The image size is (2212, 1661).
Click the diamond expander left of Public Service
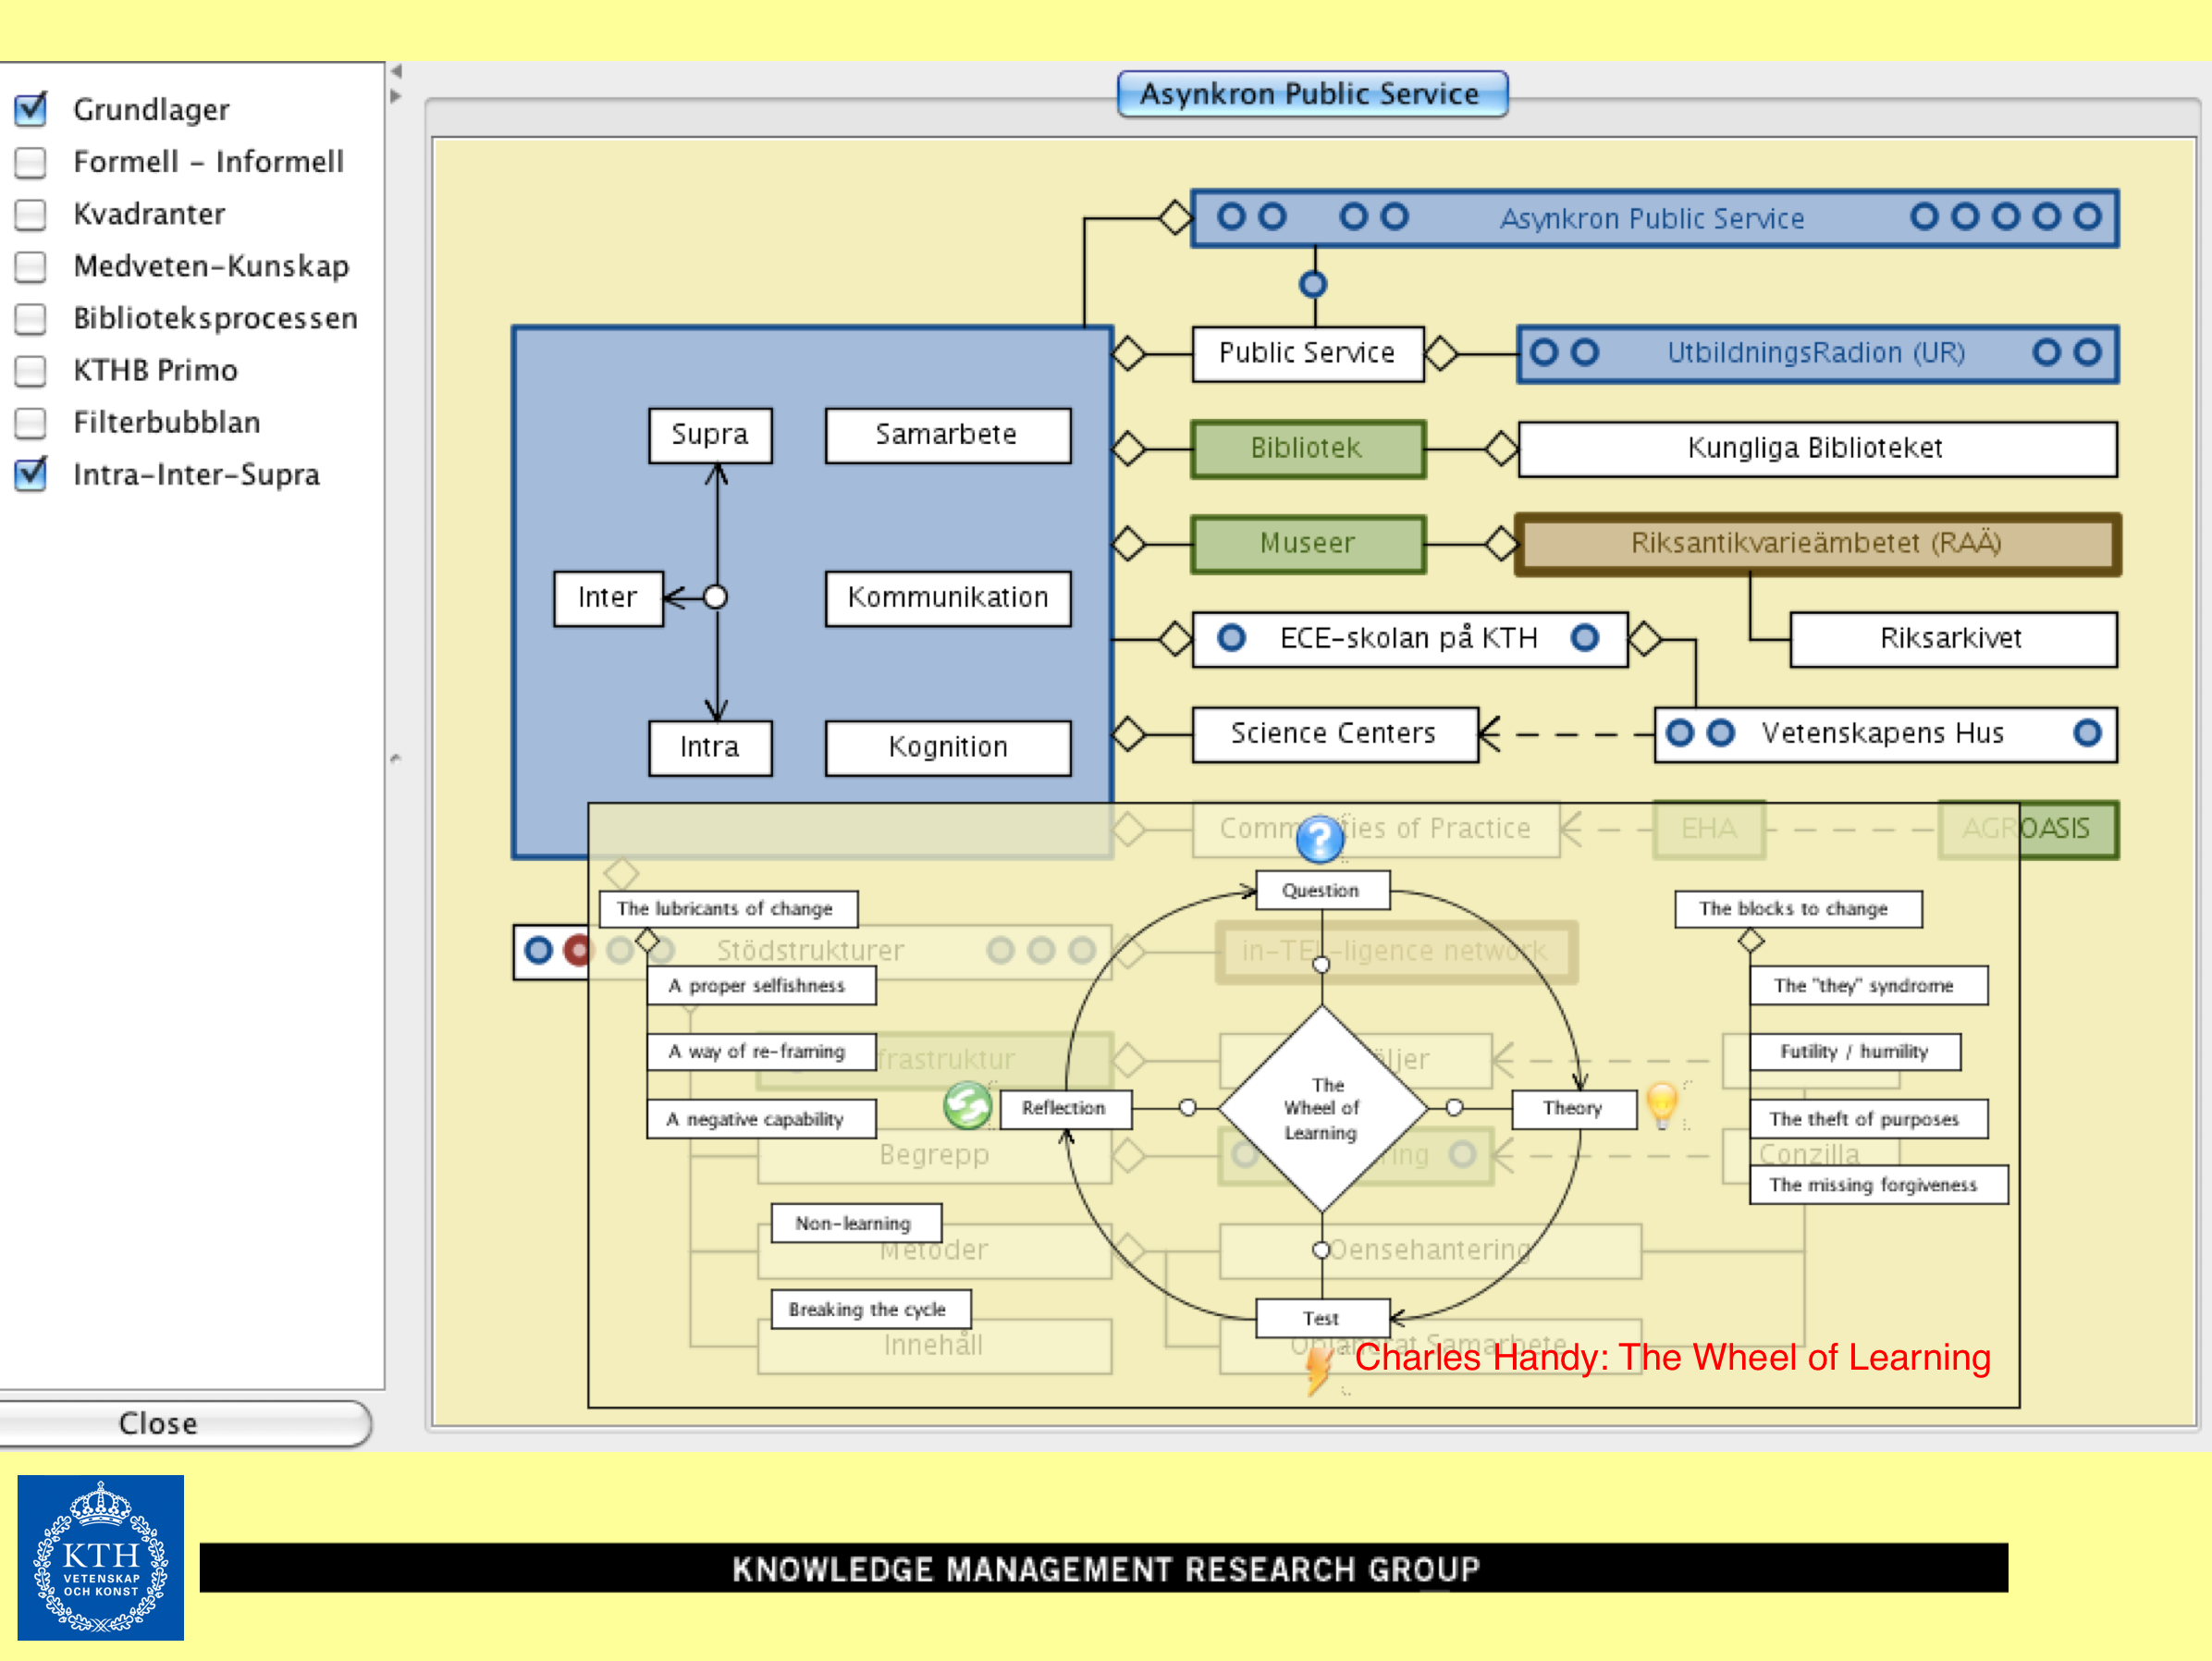[1128, 353]
